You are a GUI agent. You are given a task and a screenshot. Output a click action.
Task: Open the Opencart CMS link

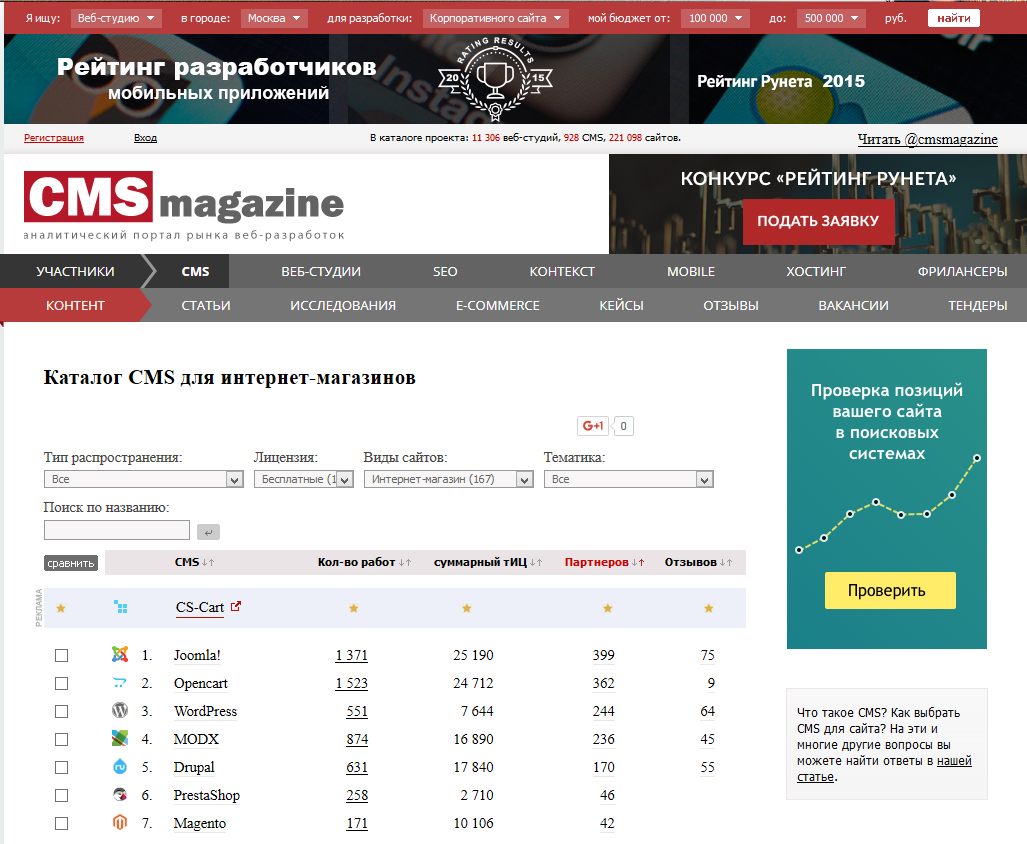pos(200,684)
